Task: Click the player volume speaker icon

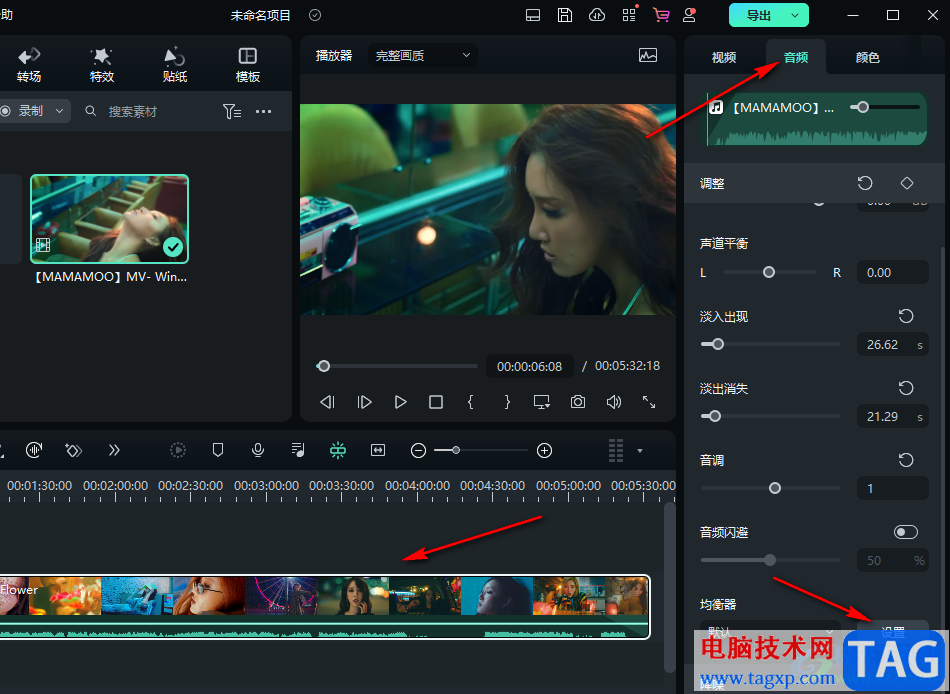Action: tap(614, 402)
